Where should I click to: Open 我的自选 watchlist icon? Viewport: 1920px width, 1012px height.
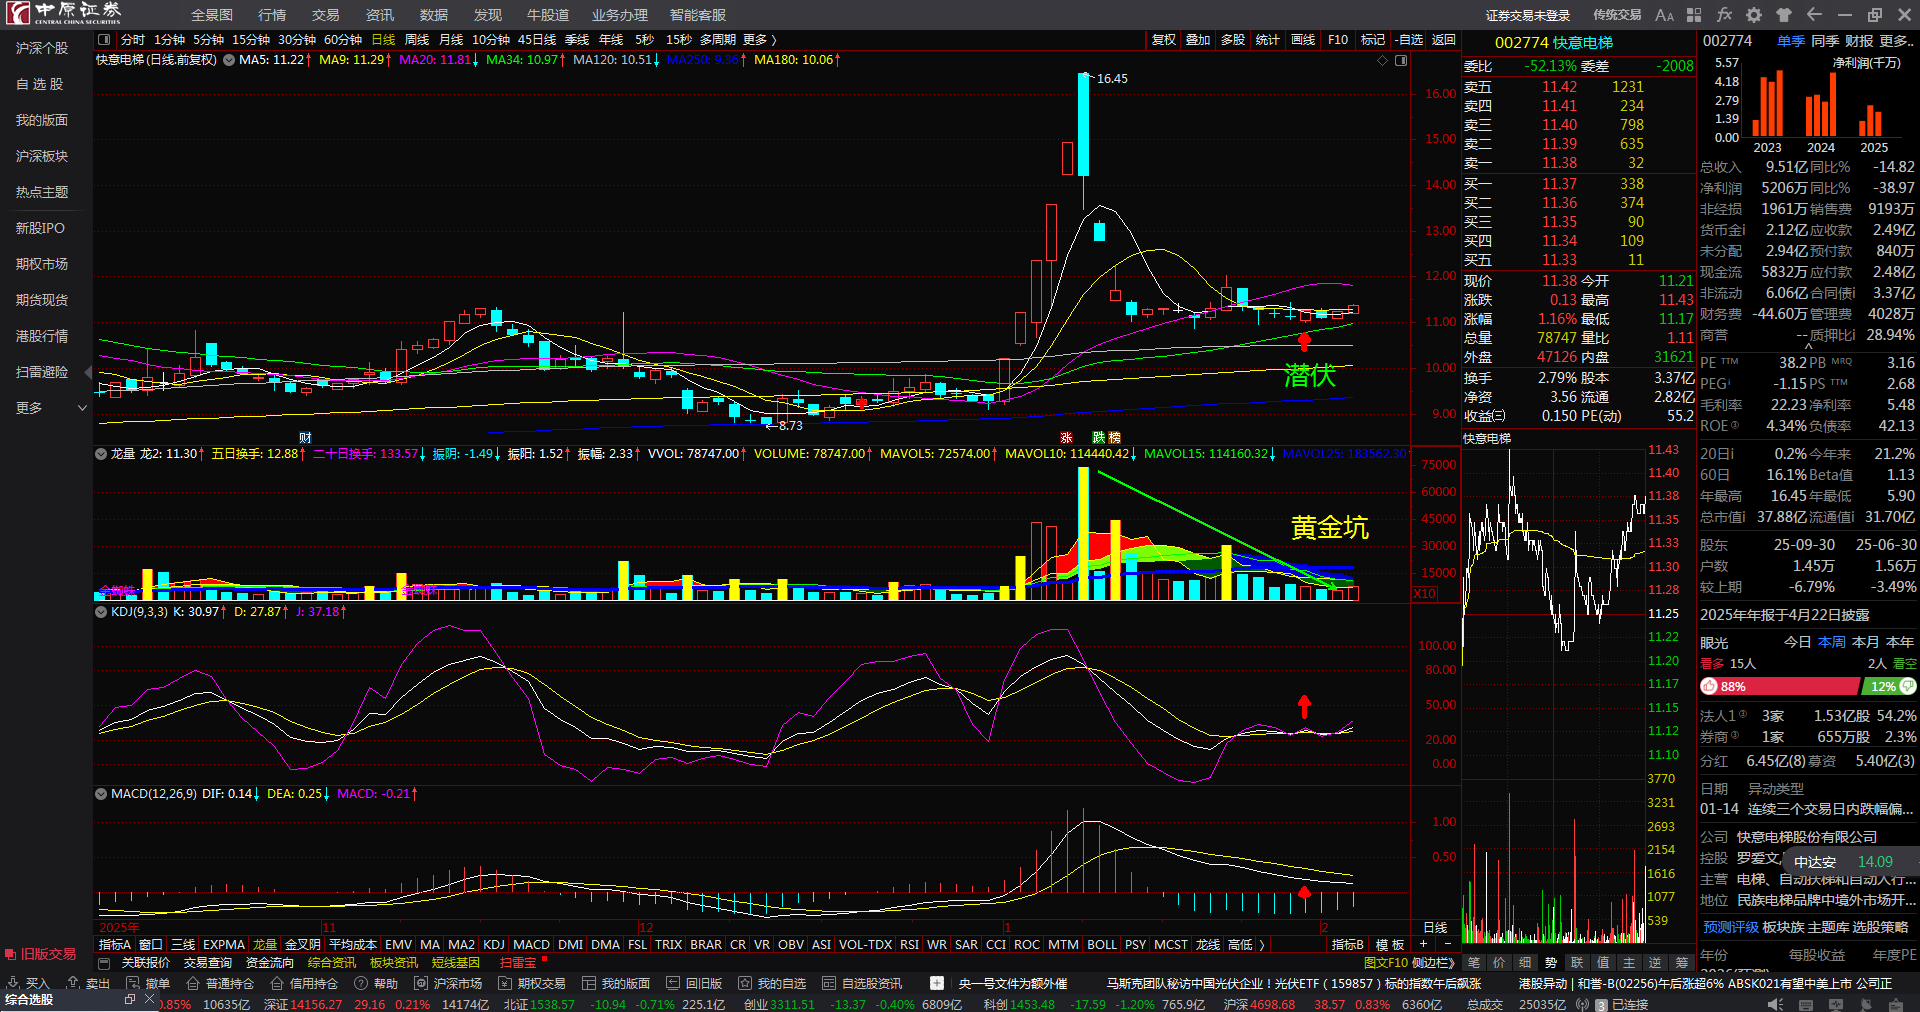click(x=745, y=983)
